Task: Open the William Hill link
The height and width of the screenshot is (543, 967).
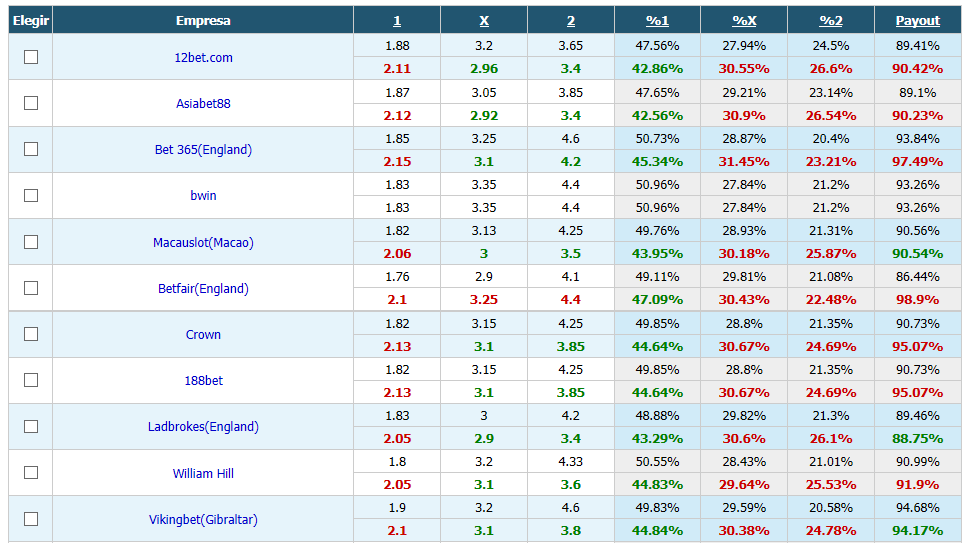Action: 204,473
